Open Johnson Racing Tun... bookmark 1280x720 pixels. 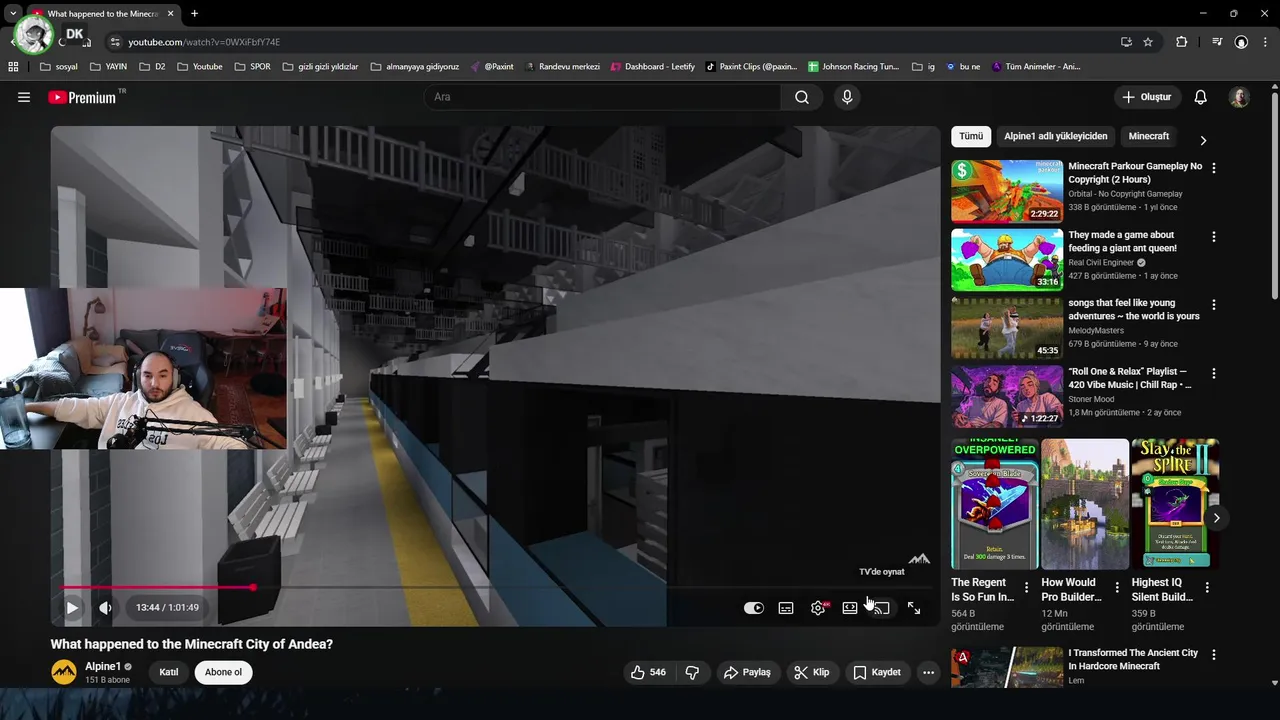(853, 67)
